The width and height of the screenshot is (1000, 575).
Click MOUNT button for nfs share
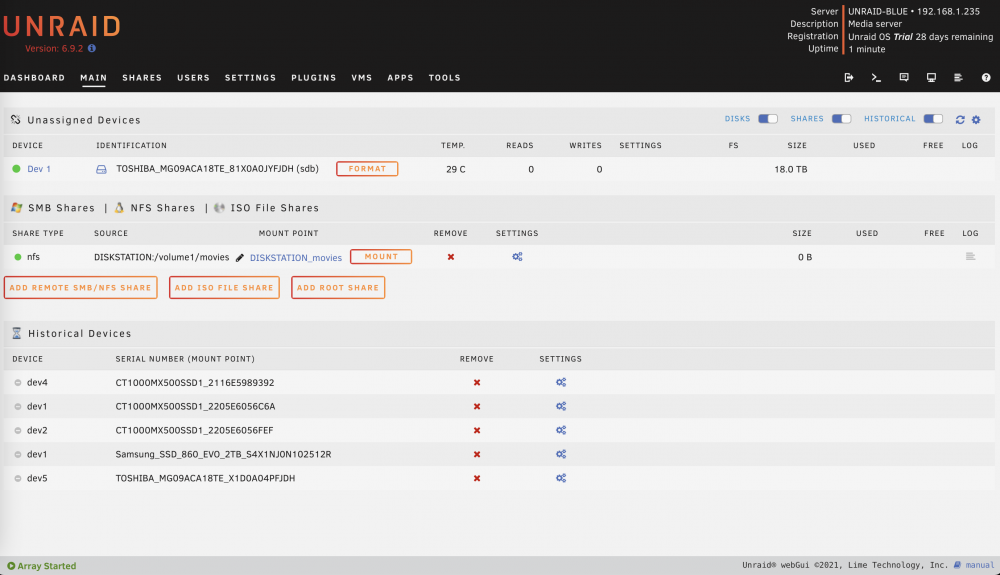(381, 257)
